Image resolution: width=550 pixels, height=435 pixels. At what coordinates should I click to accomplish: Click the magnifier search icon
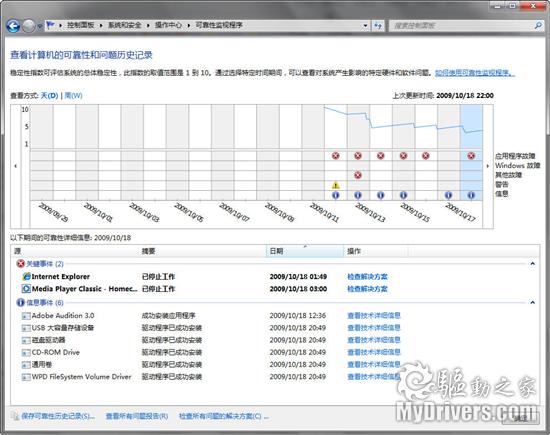(x=538, y=25)
